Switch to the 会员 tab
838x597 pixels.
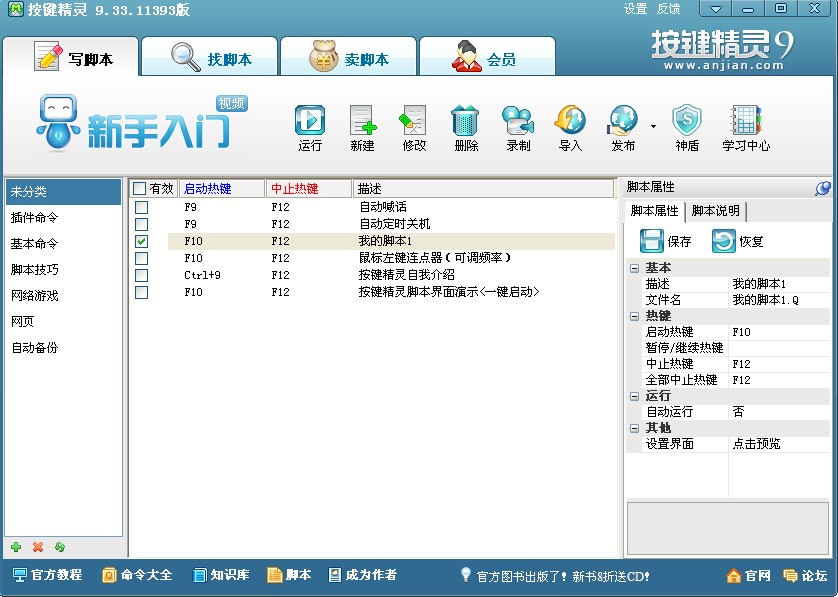pos(487,57)
